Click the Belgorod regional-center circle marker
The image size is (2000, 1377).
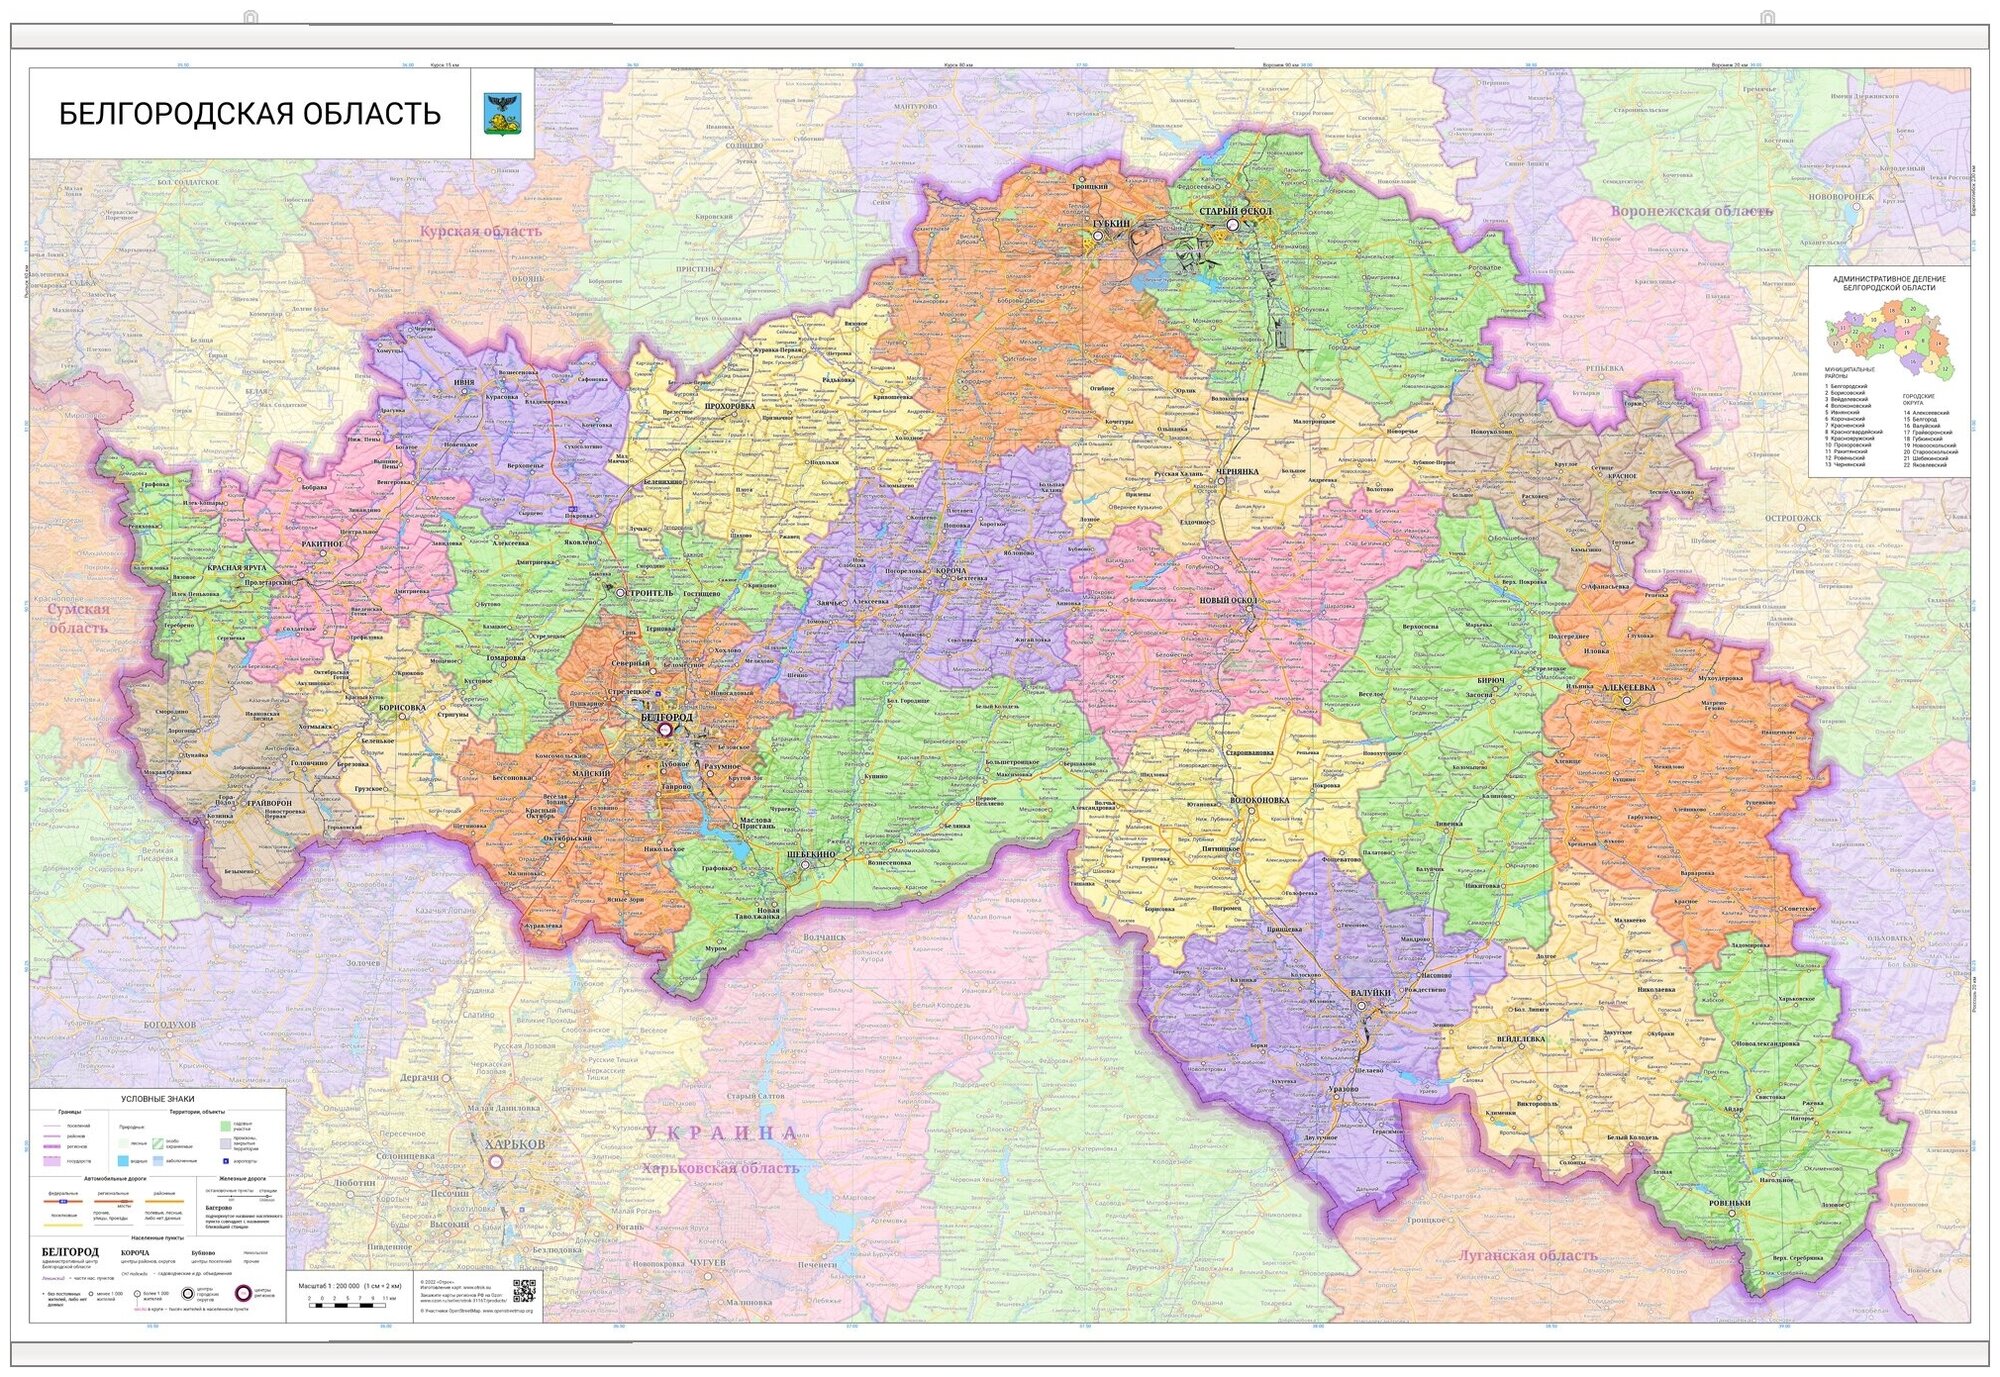(665, 730)
